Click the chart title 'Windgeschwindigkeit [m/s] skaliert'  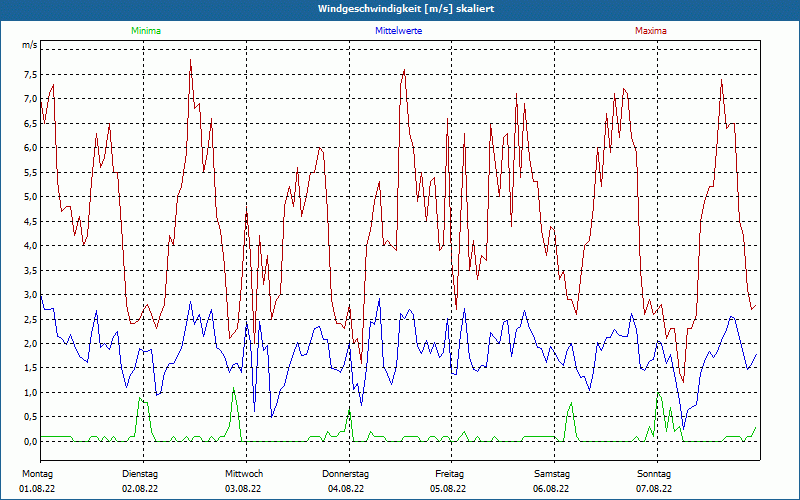pos(406,9)
